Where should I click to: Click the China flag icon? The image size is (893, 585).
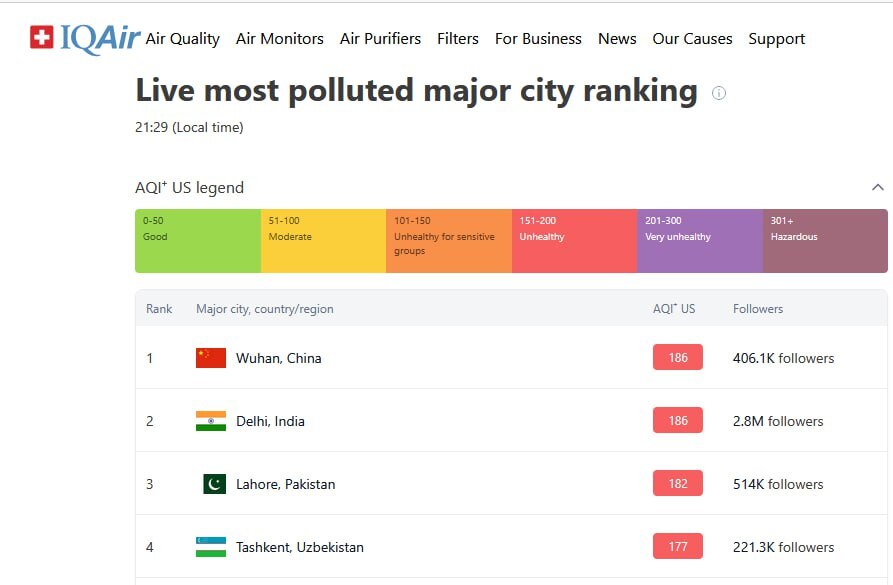(x=211, y=358)
